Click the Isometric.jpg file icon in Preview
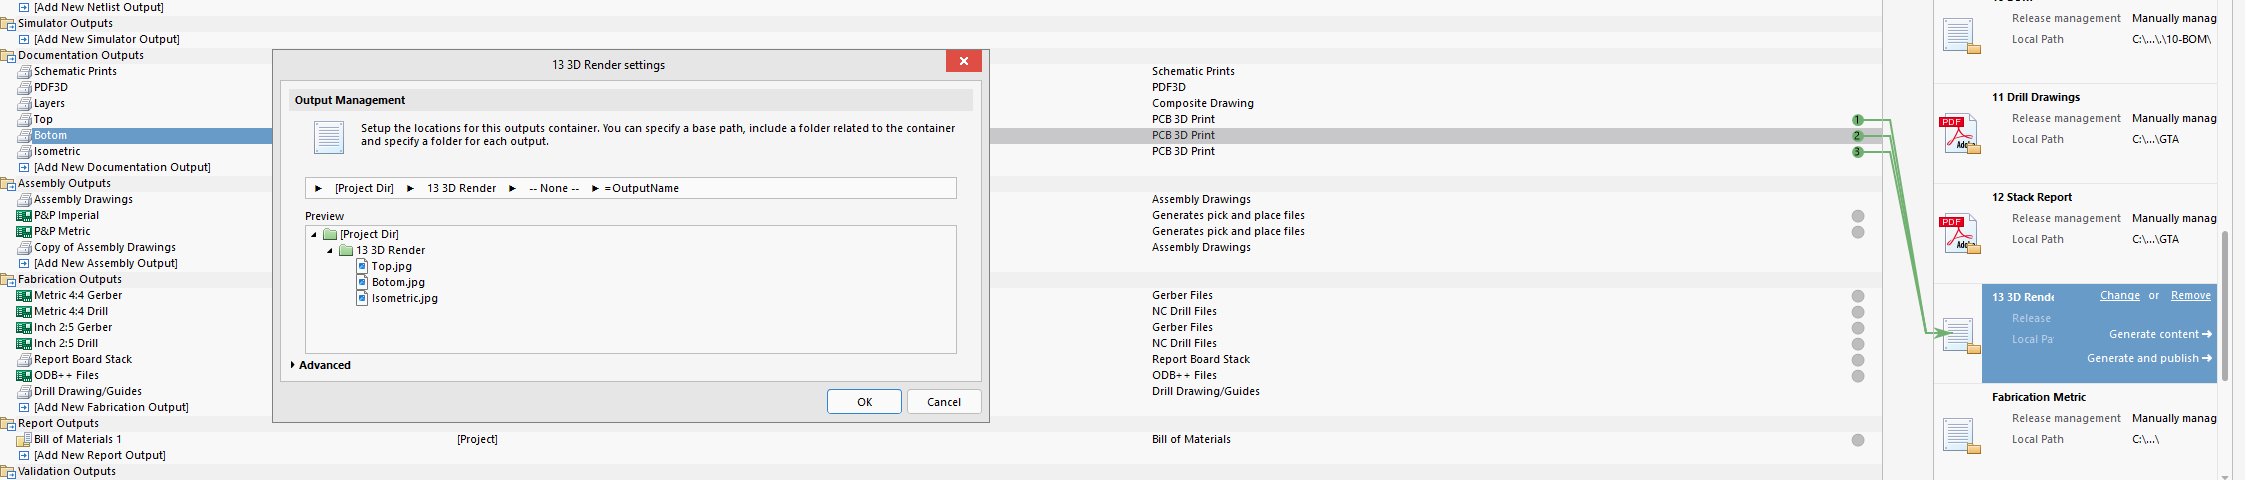This screenshot has width=2248, height=480. coord(362,299)
